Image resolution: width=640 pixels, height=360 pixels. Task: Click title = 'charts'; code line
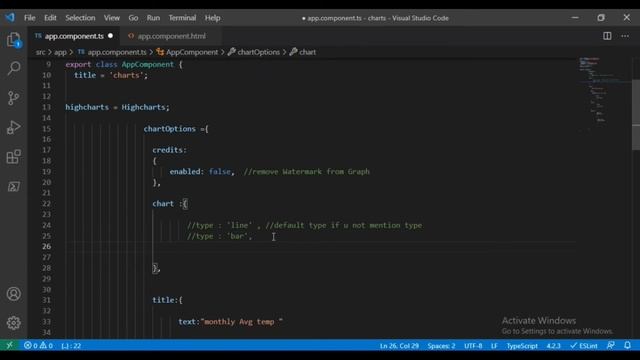point(111,75)
